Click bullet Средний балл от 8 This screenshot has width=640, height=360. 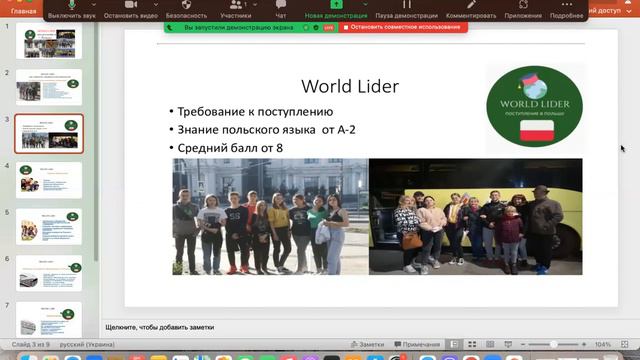pyautogui.click(x=230, y=148)
